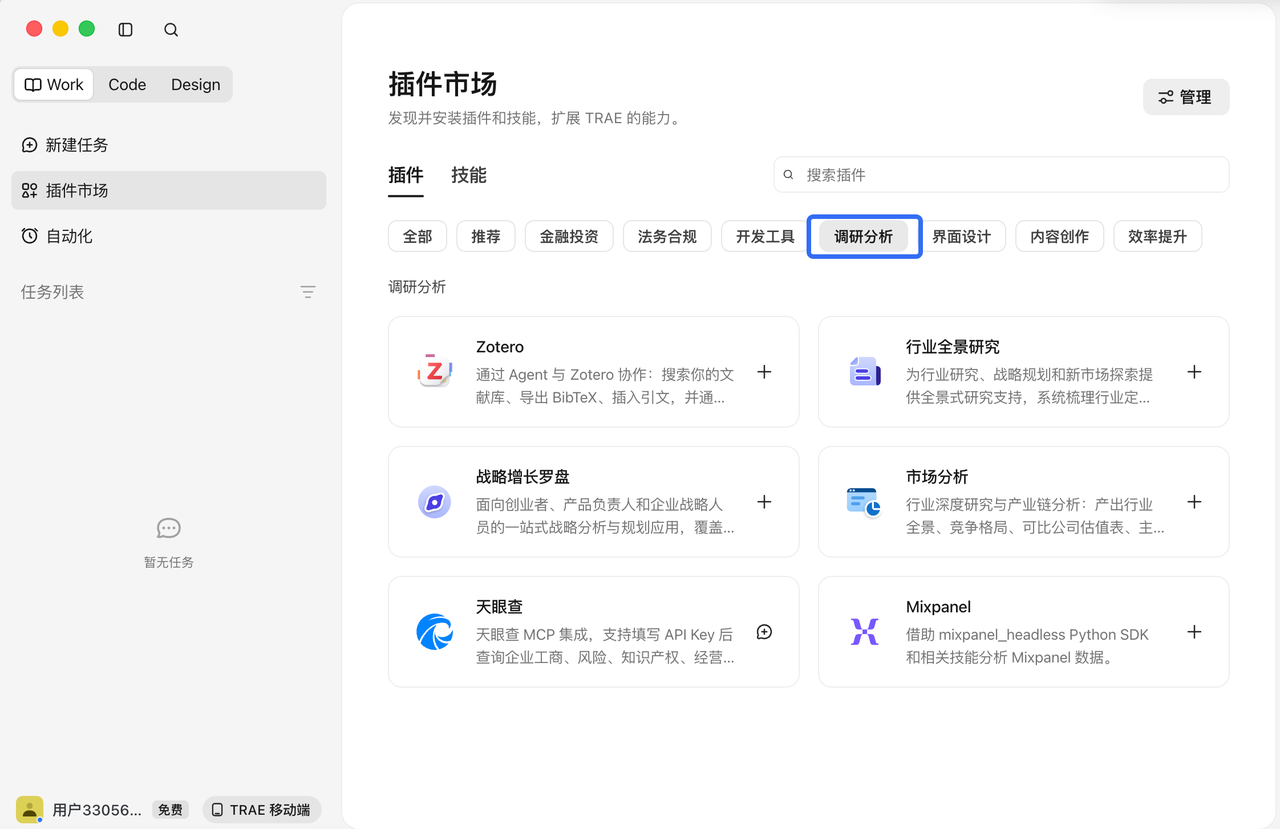
Task: Click the 天眼查 plugin title
Action: pos(499,607)
